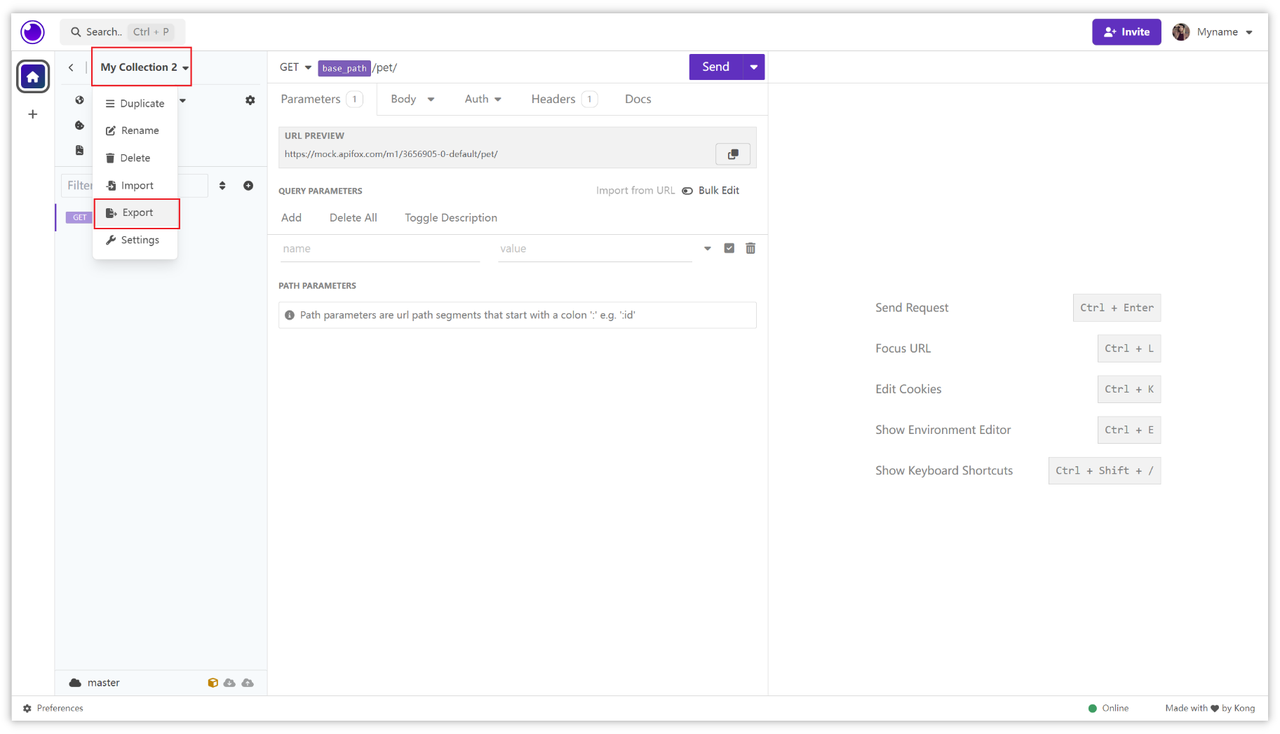The image size is (1280, 734).
Task: Click the Online status indicator
Action: point(1108,708)
